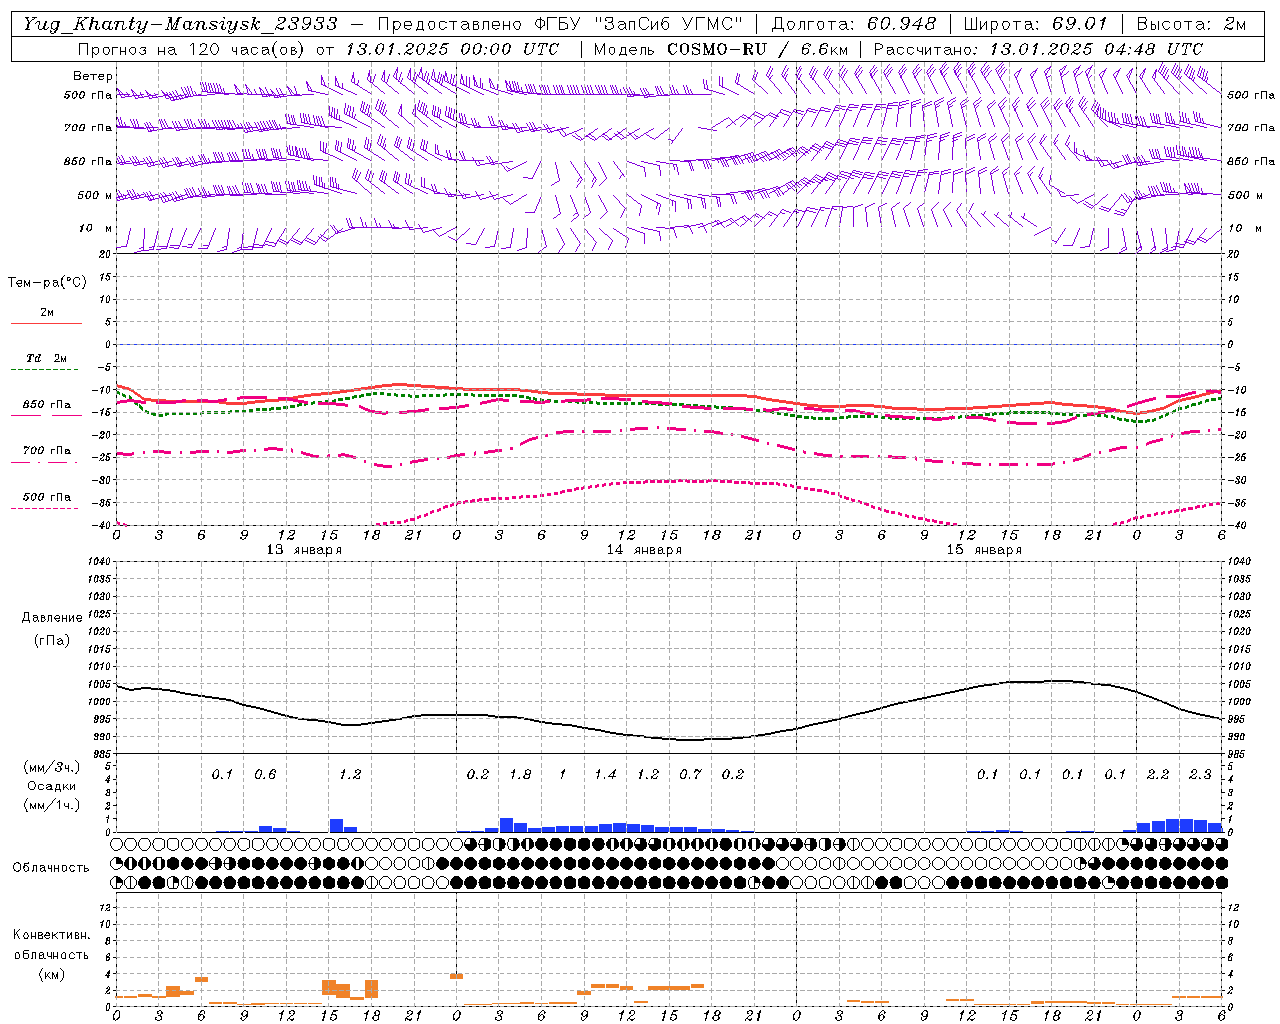Click the Высота: 2м header field
1280x1024 pixels.
pyautogui.click(x=1191, y=24)
